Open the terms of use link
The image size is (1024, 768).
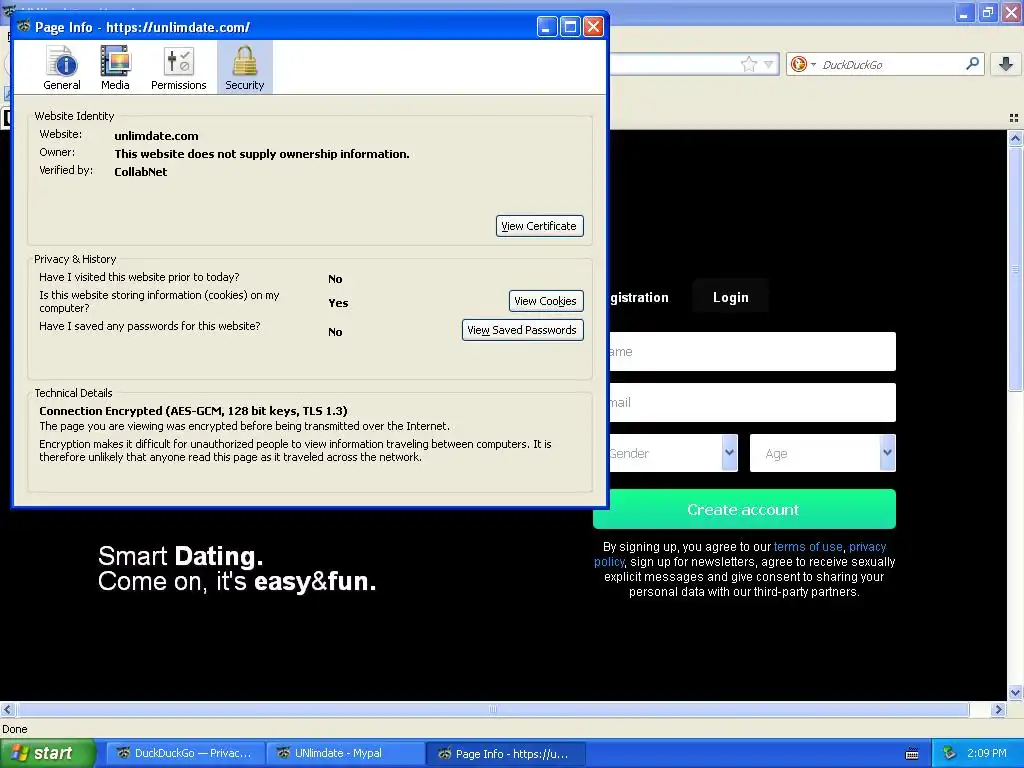tap(808, 547)
